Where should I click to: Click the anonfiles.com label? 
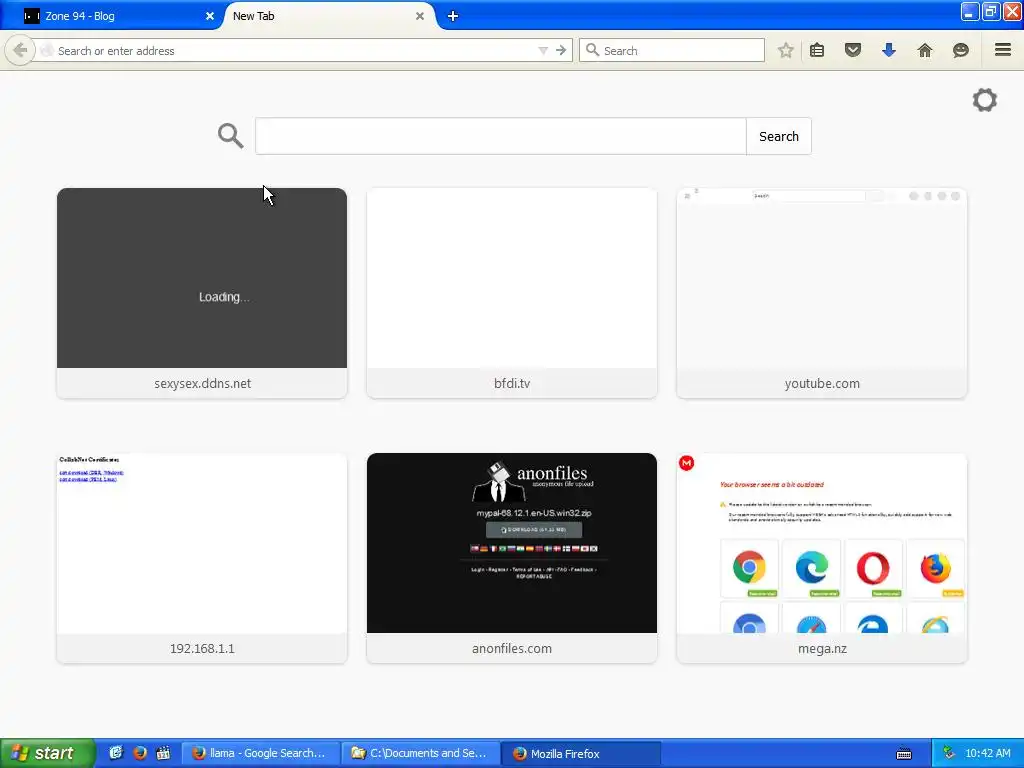(x=512, y=648)
